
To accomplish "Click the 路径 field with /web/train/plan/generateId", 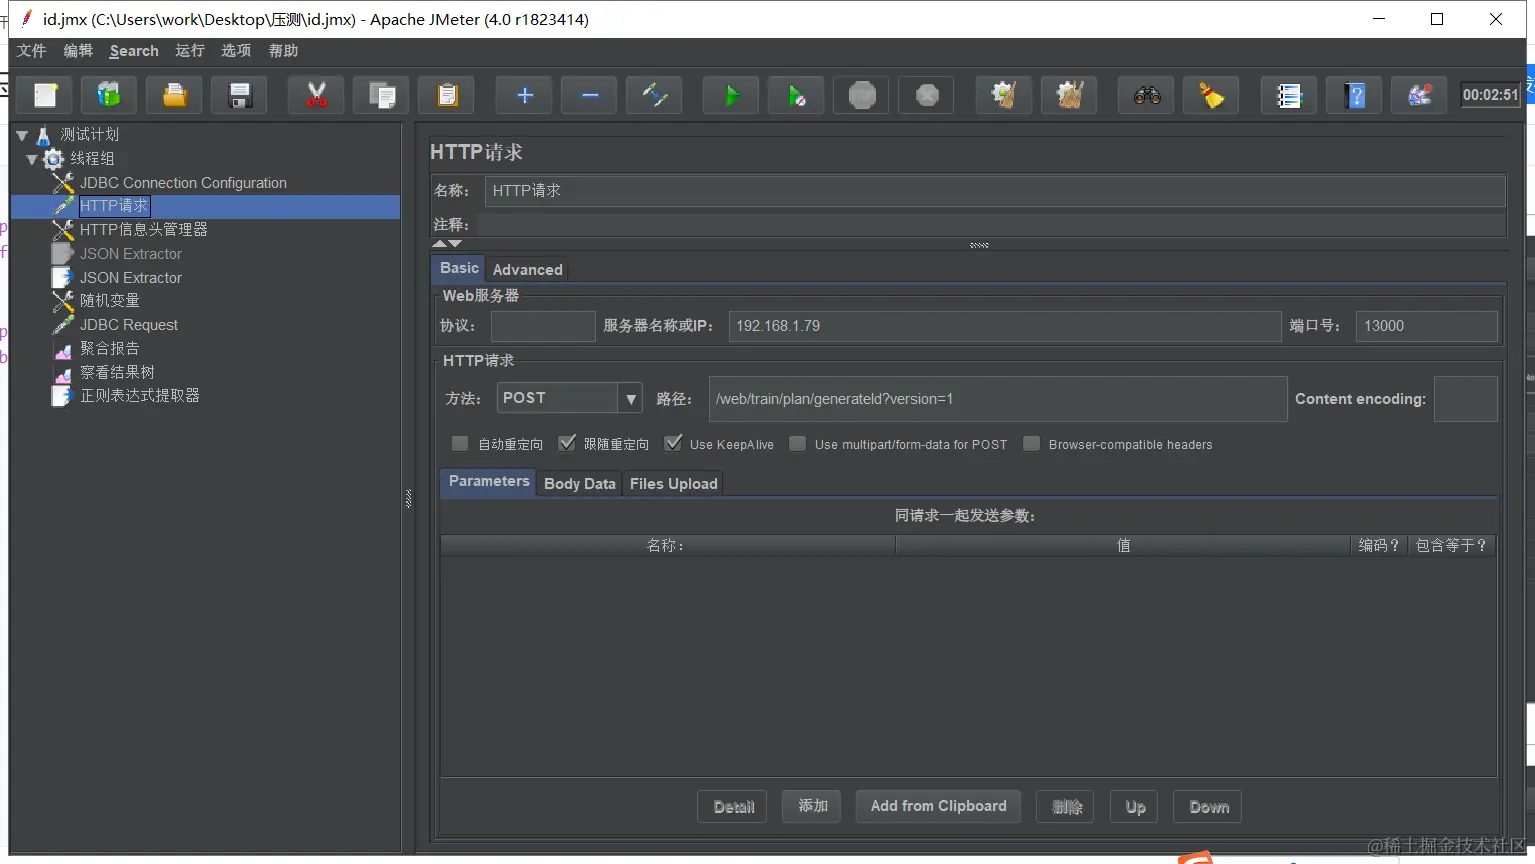I will pos(998,399).
